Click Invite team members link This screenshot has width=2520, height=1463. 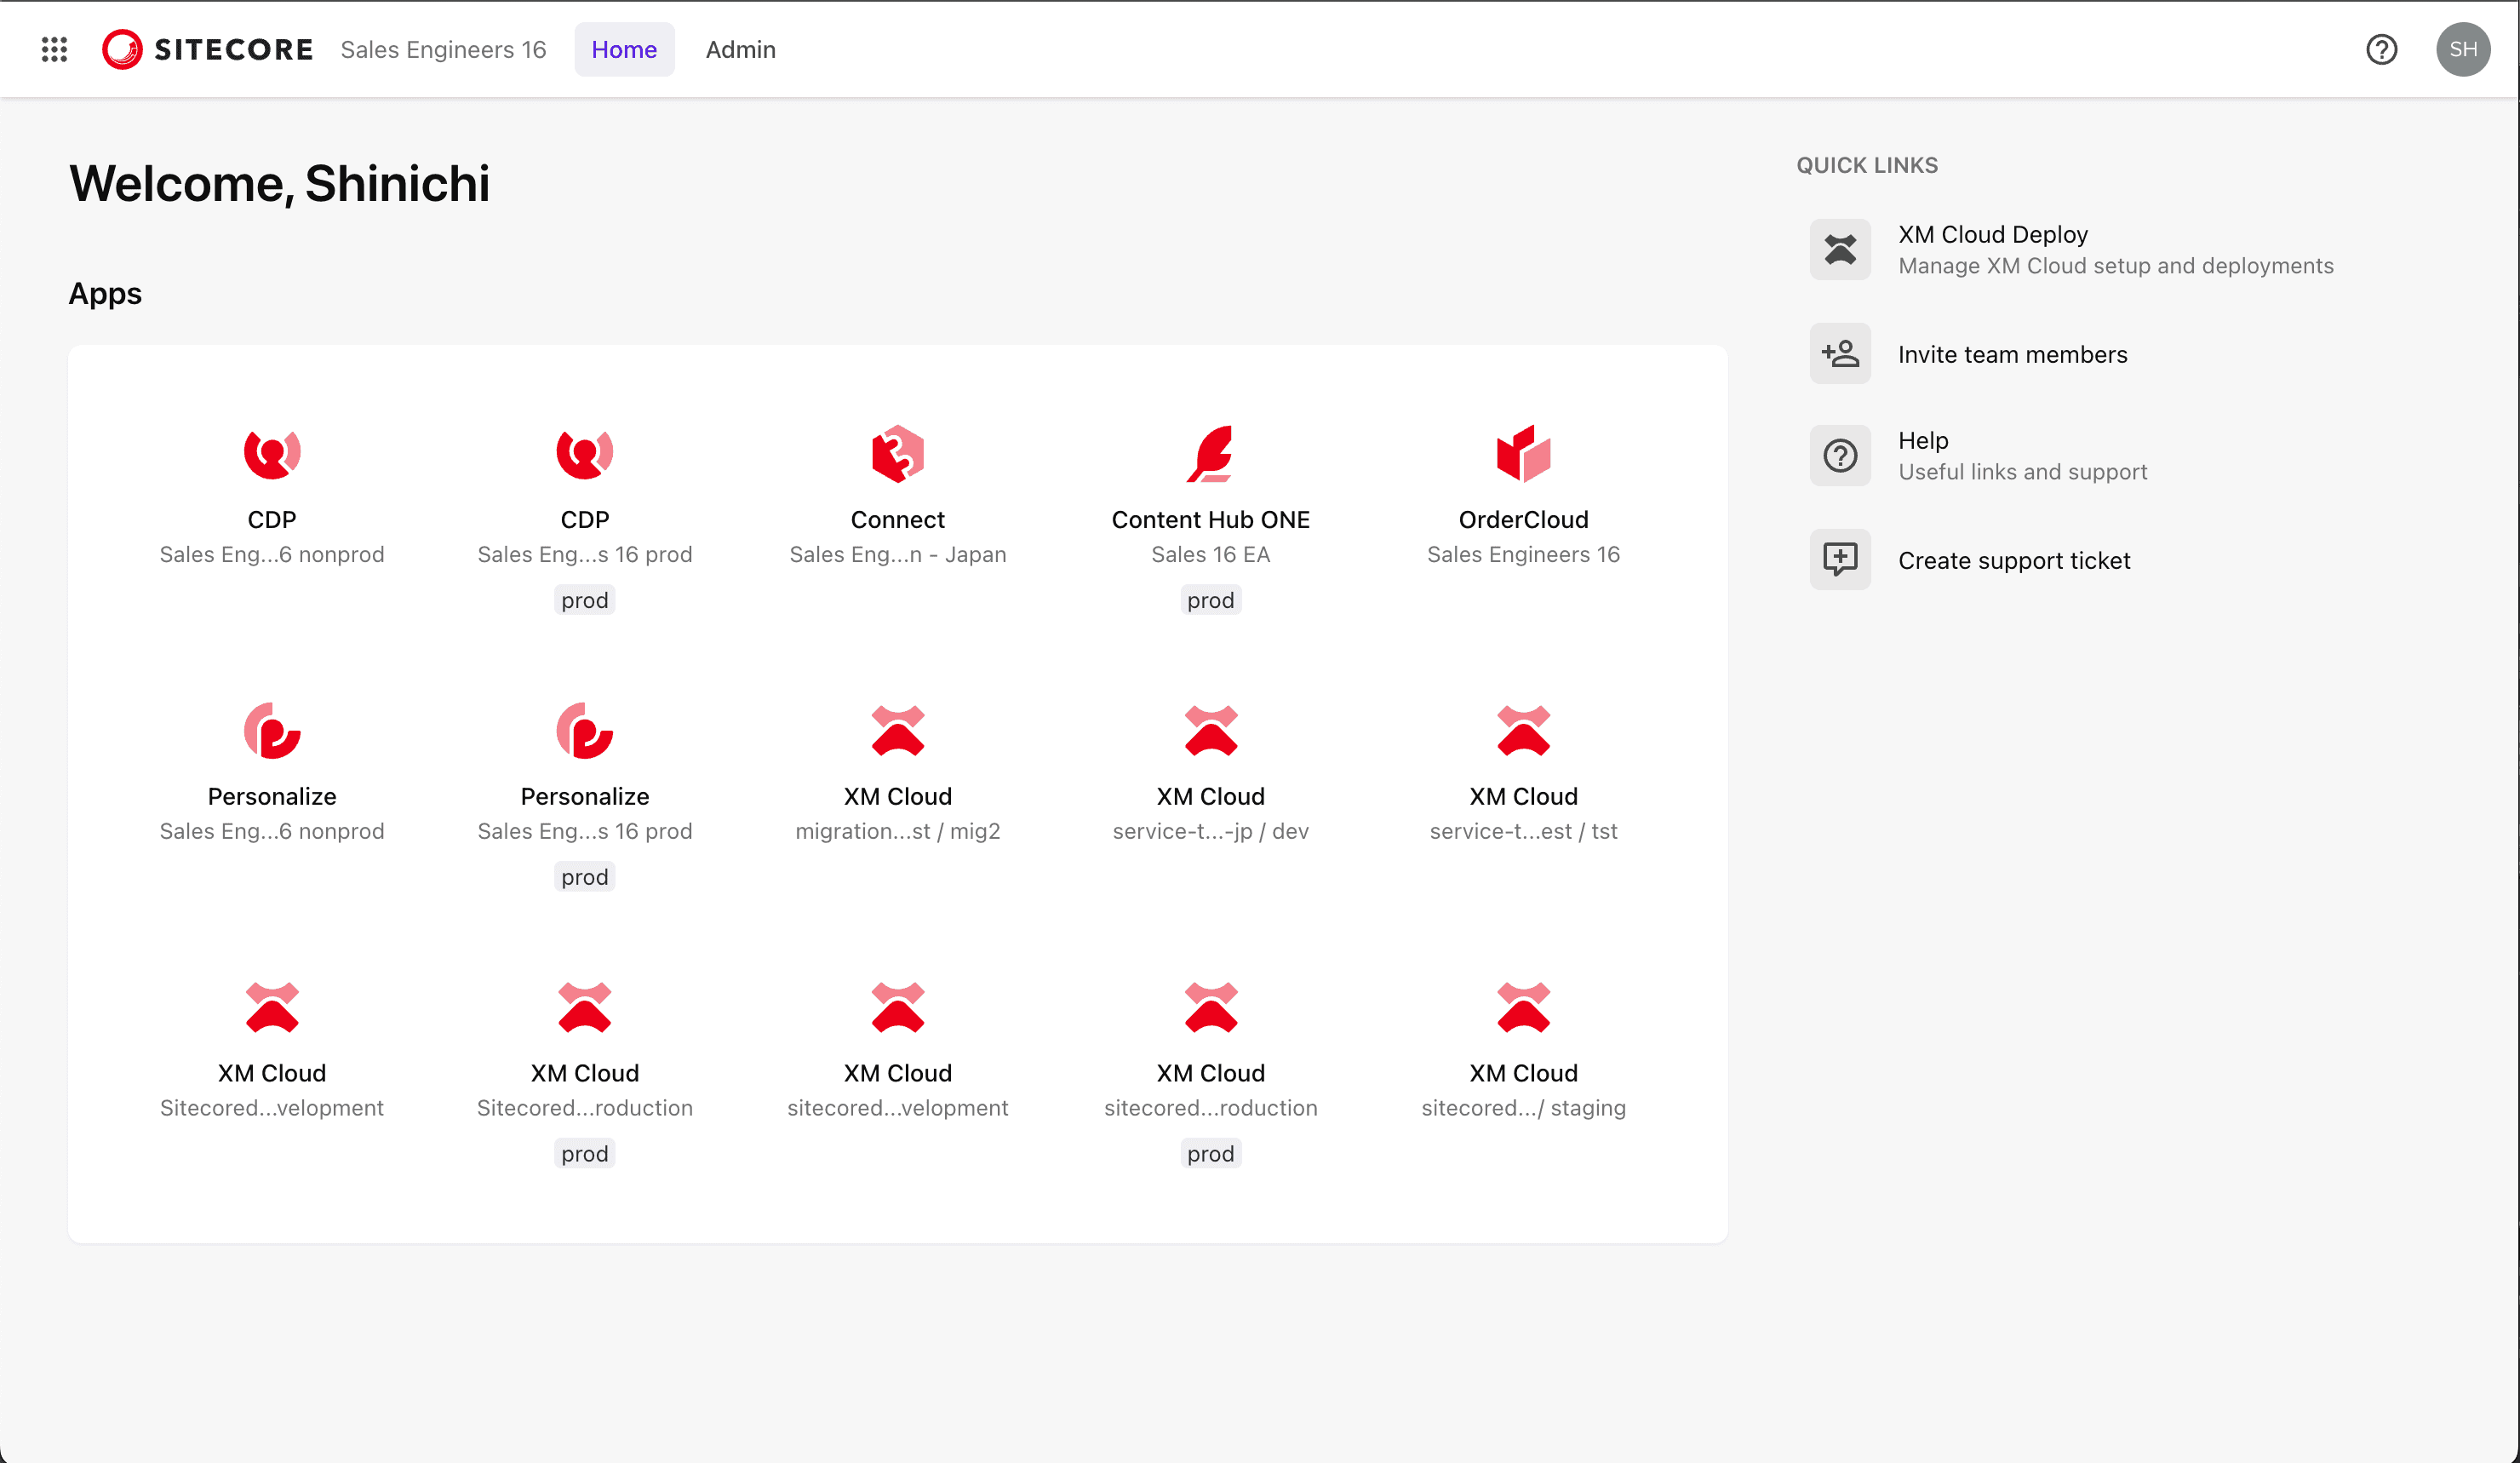click(x=2011, y=354)
